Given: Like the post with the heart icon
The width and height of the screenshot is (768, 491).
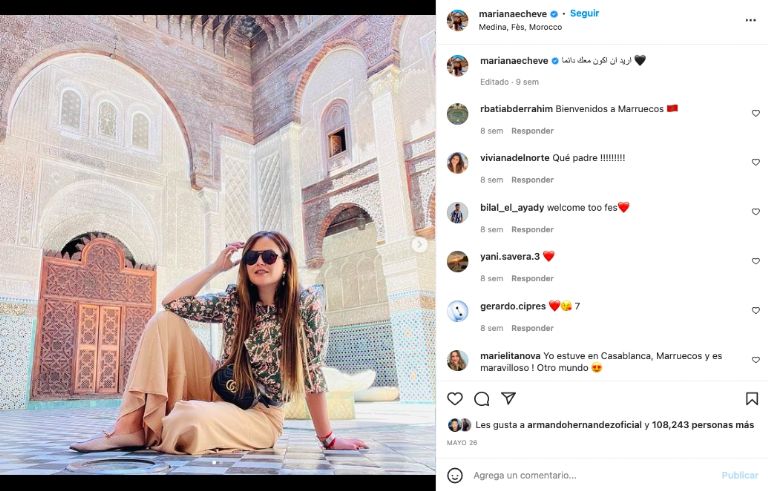Looking at the screenshot, I should [x=455, y=399].
